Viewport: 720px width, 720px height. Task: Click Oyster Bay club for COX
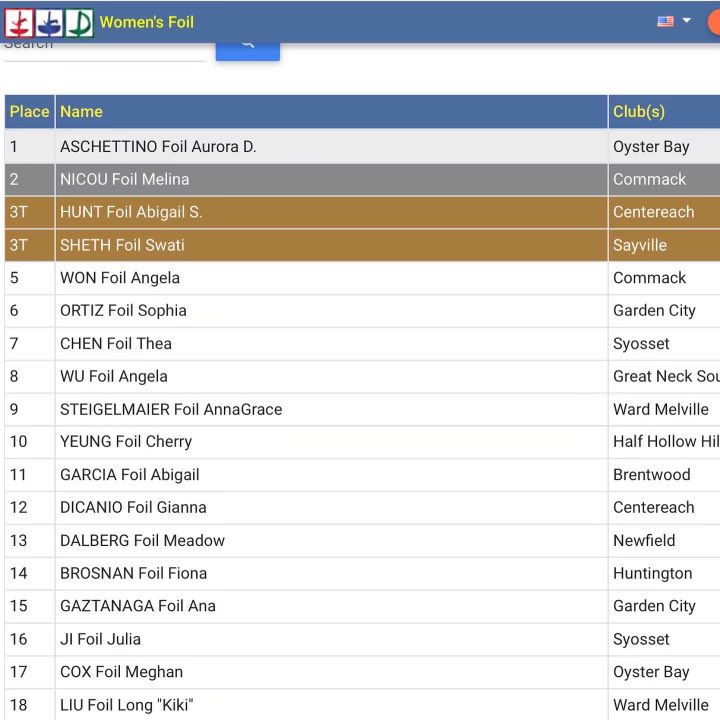[651, 672]
